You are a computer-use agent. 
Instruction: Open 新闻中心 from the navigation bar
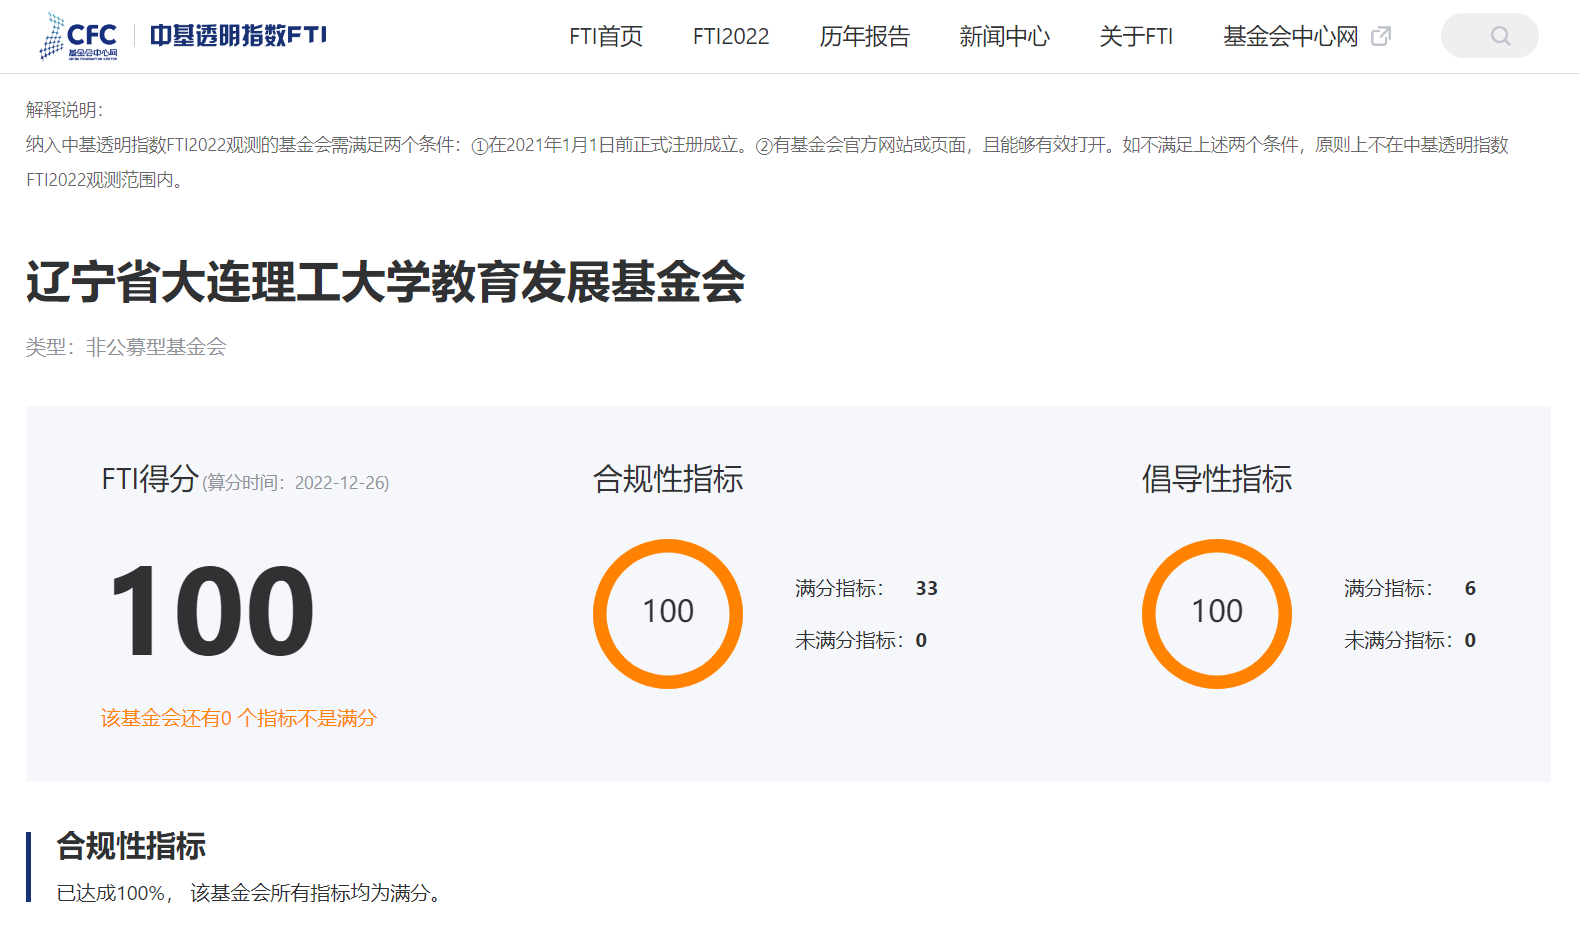tap(1004, 37)
